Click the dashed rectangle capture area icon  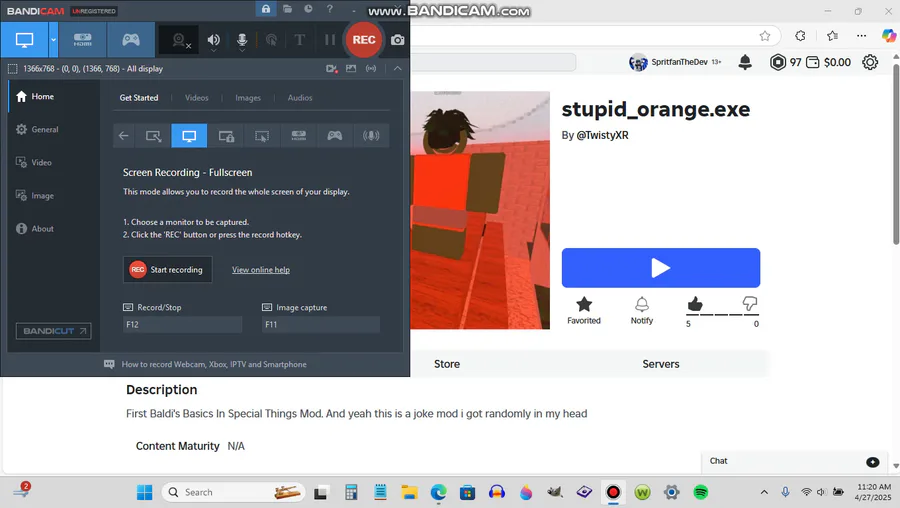pyautogui.click(x=12, y=69)
